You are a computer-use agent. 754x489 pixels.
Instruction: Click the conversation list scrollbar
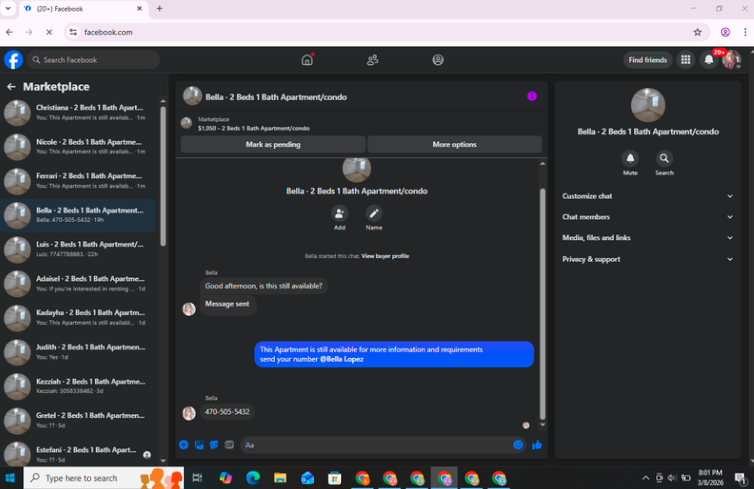163,176
